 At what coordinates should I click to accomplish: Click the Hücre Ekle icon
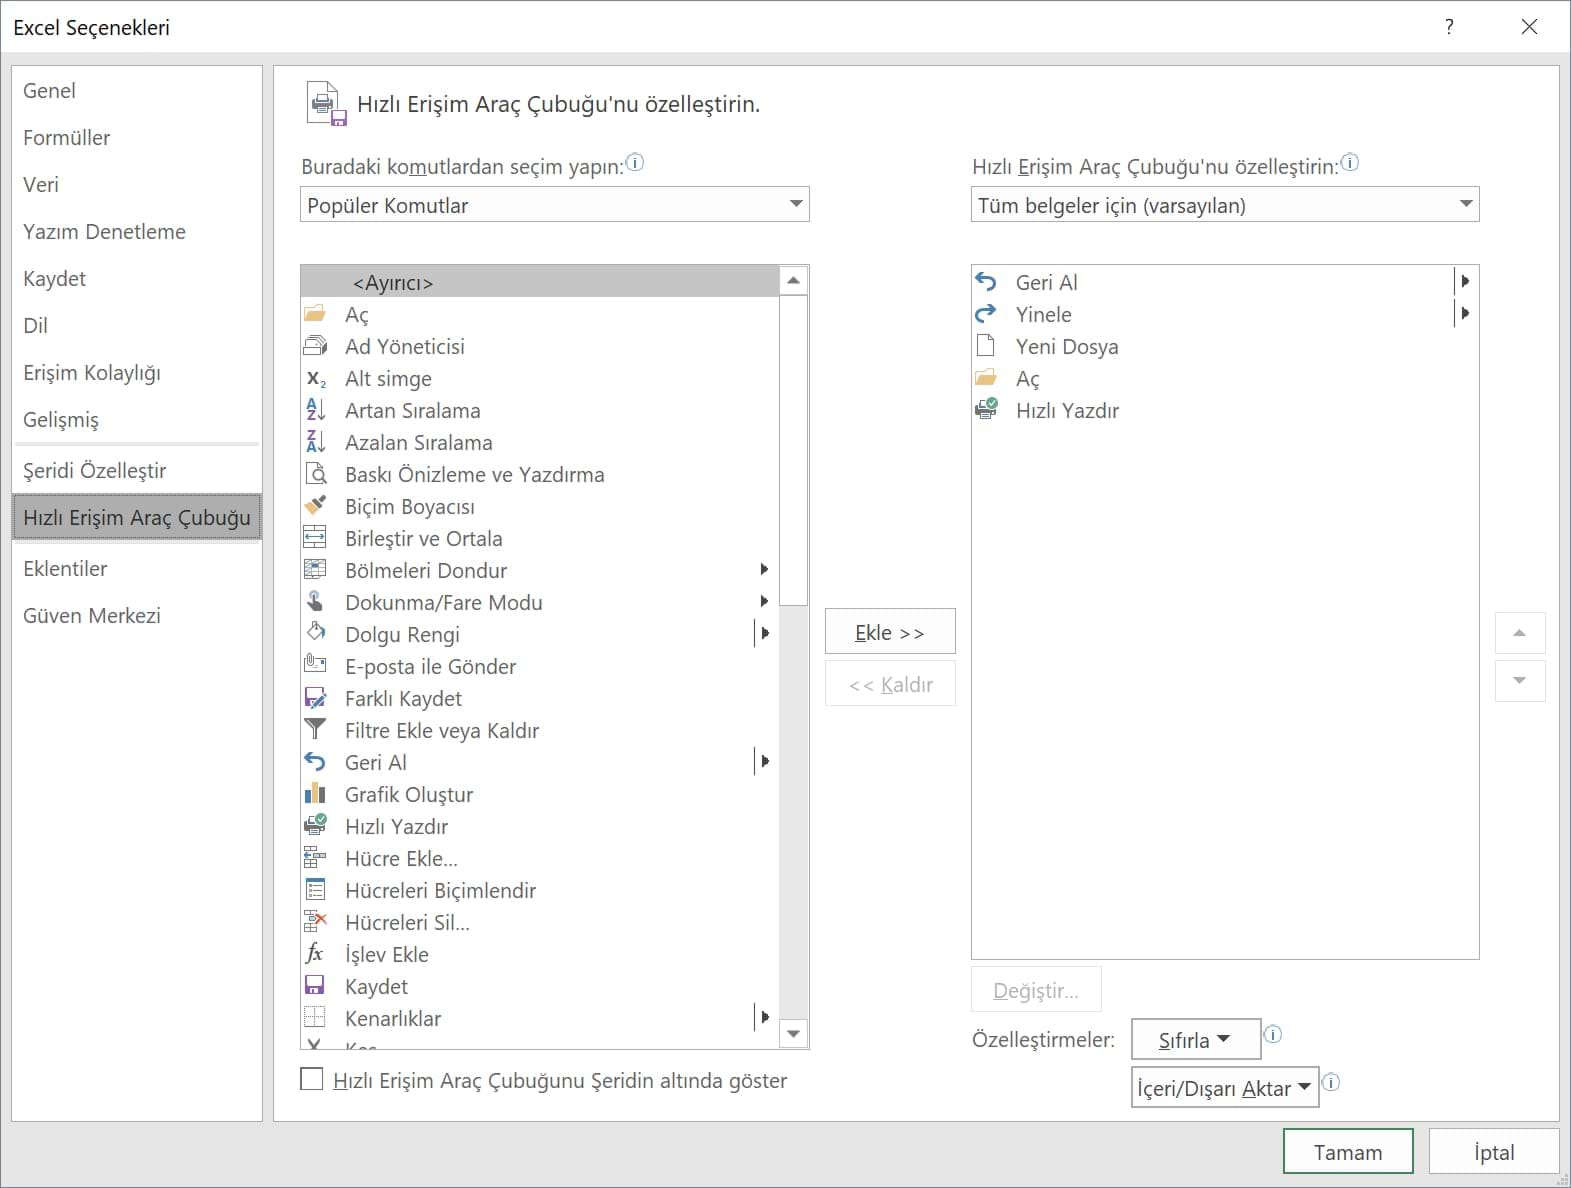coord(315,858)
